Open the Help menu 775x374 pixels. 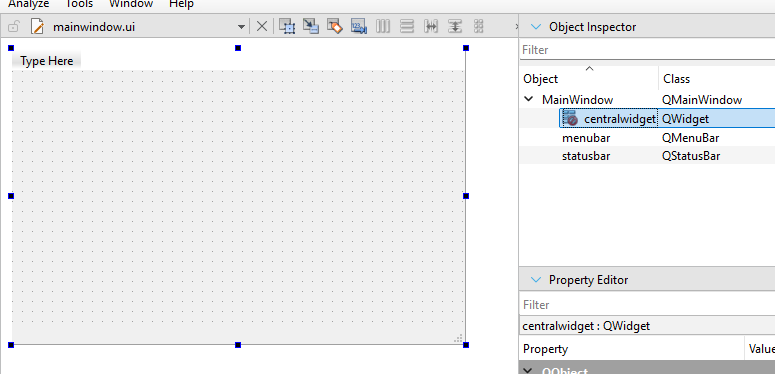pos(181,4)
